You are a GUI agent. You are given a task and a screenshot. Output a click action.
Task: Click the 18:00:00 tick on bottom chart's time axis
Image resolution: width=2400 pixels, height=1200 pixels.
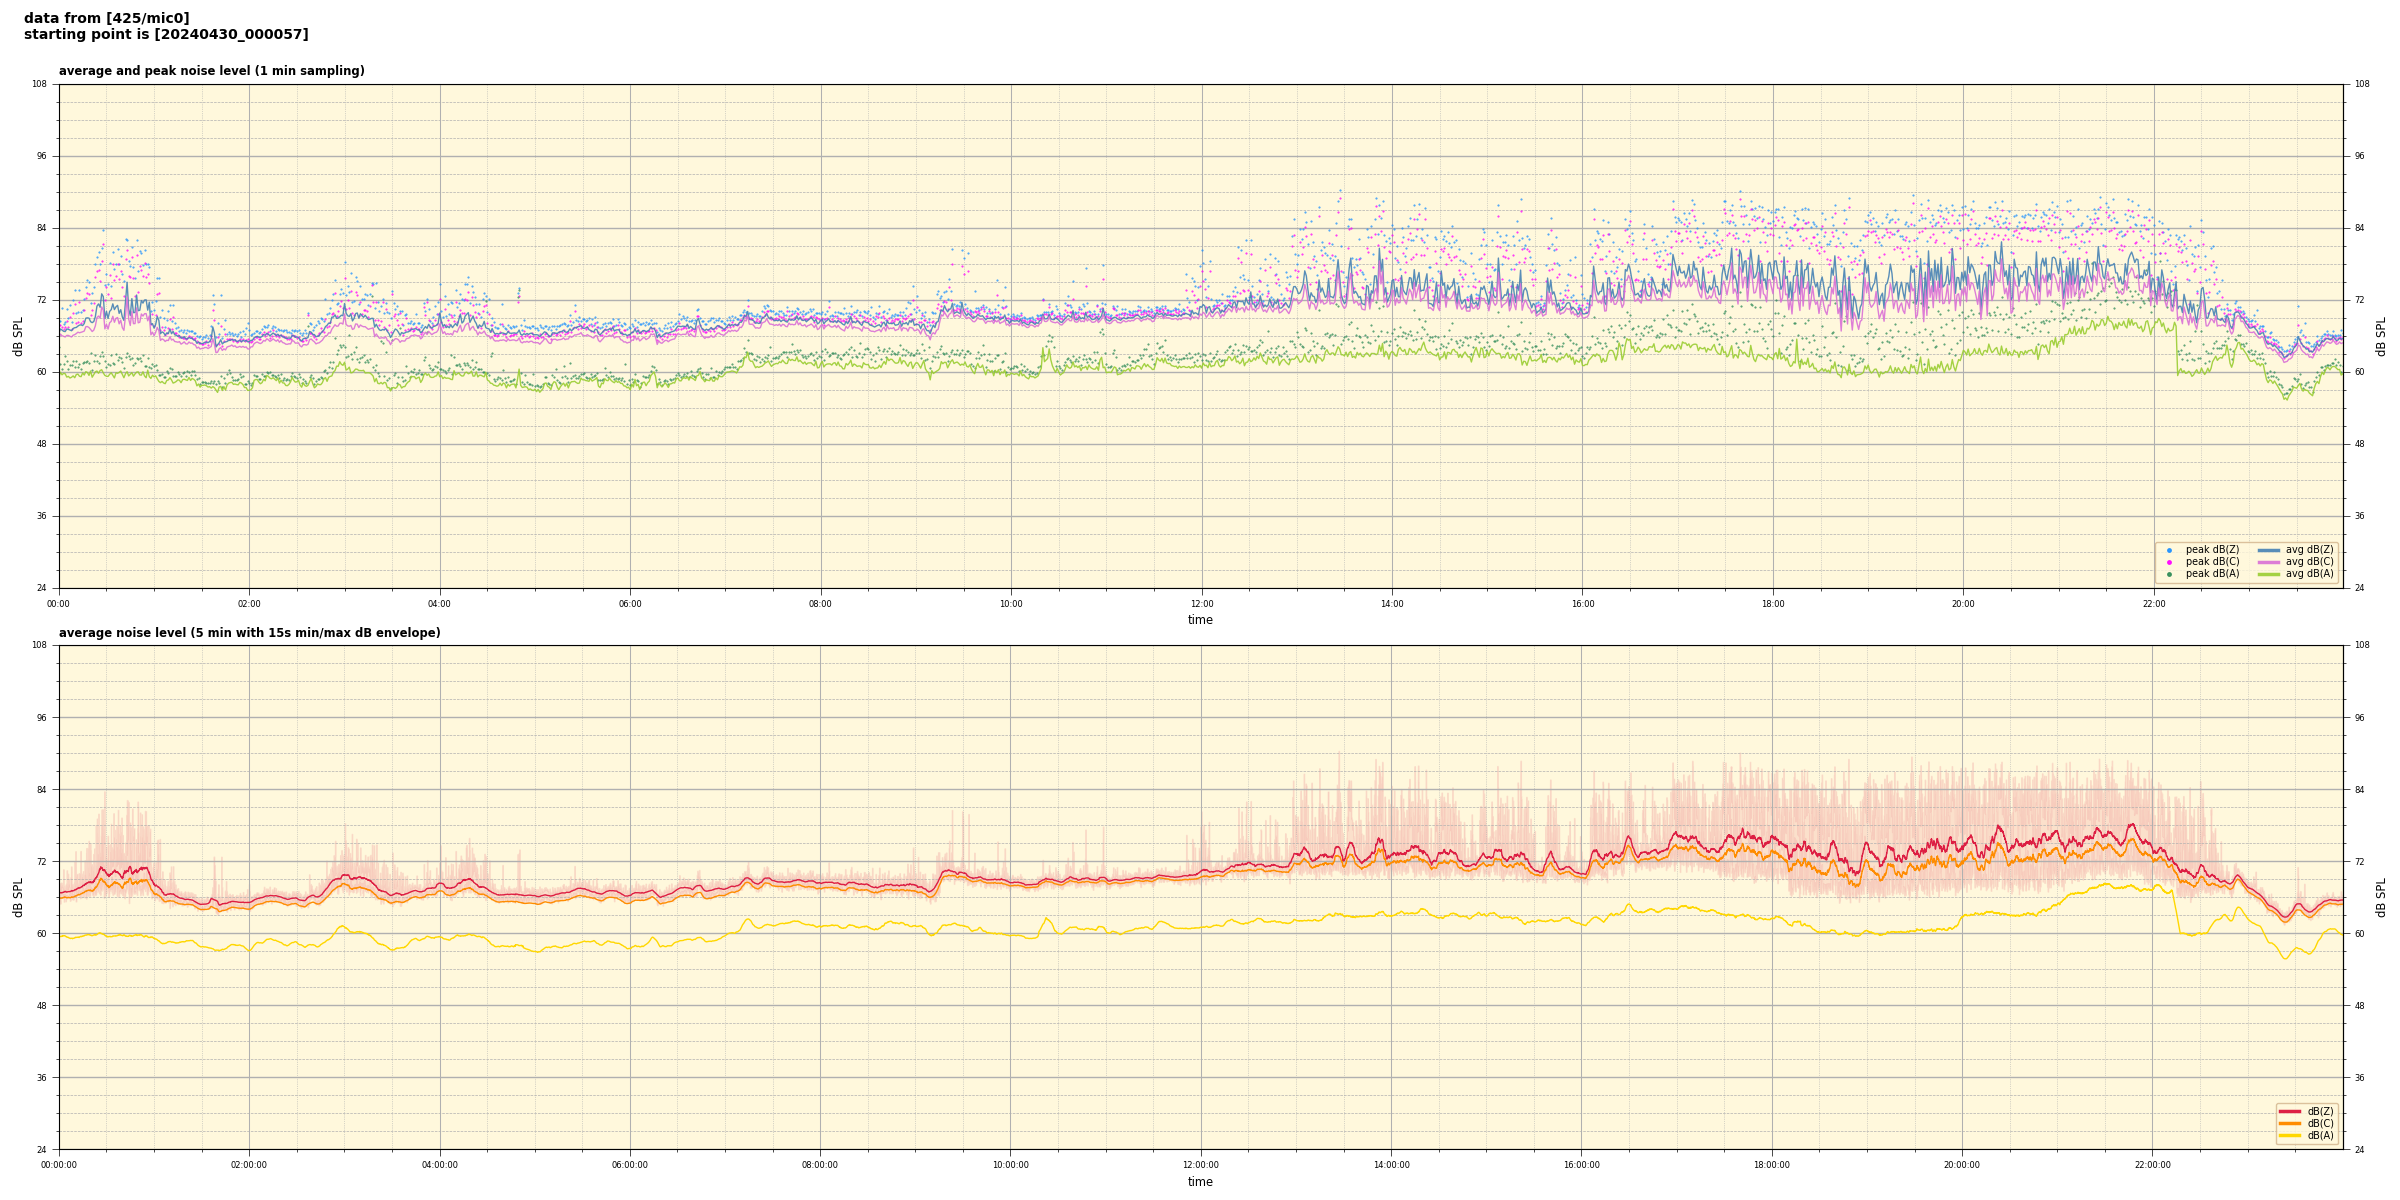(x=1772, y=1165)
